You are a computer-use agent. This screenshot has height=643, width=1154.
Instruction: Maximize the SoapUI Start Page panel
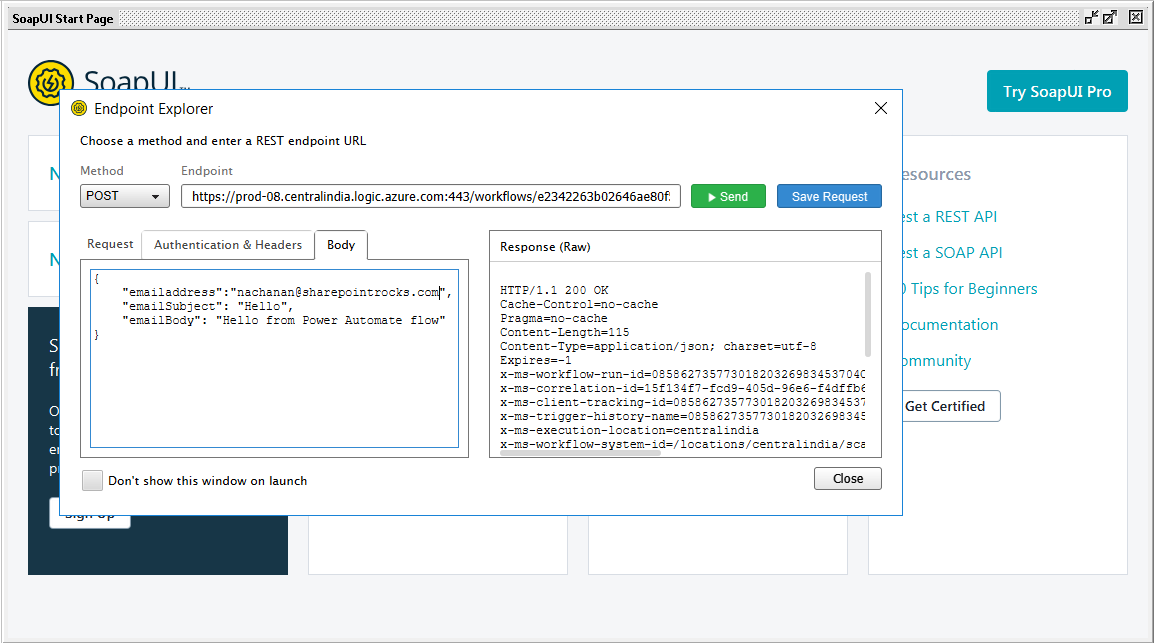pyautogui.click(x=1110, y=18)
